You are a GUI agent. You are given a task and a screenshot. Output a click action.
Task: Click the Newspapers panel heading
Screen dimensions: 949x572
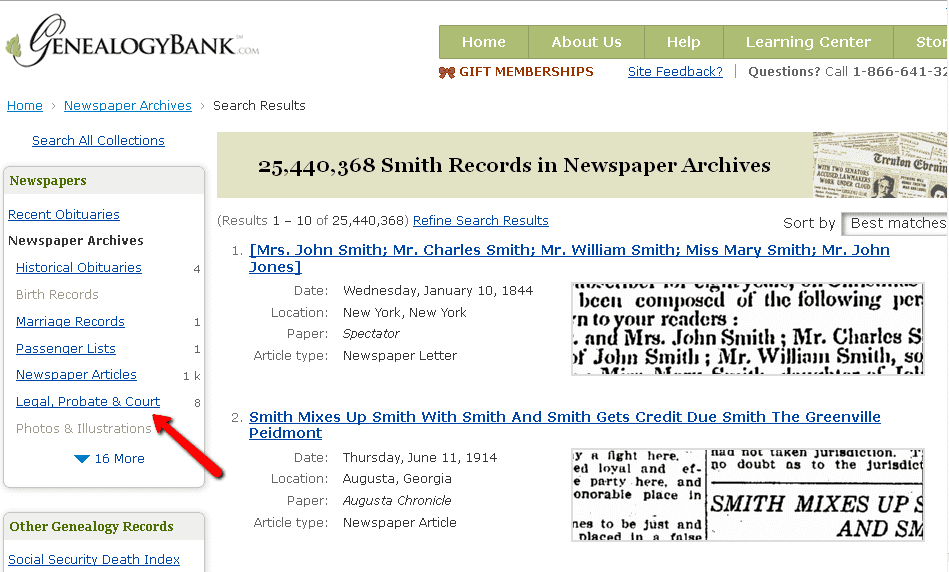tap(48, 181)
